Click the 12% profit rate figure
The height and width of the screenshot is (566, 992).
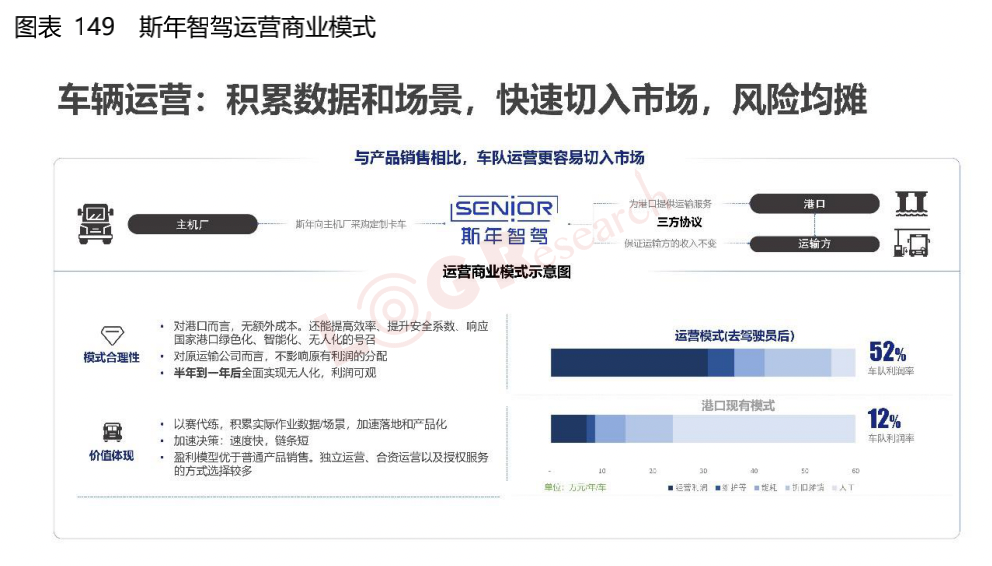click(884, 419)
